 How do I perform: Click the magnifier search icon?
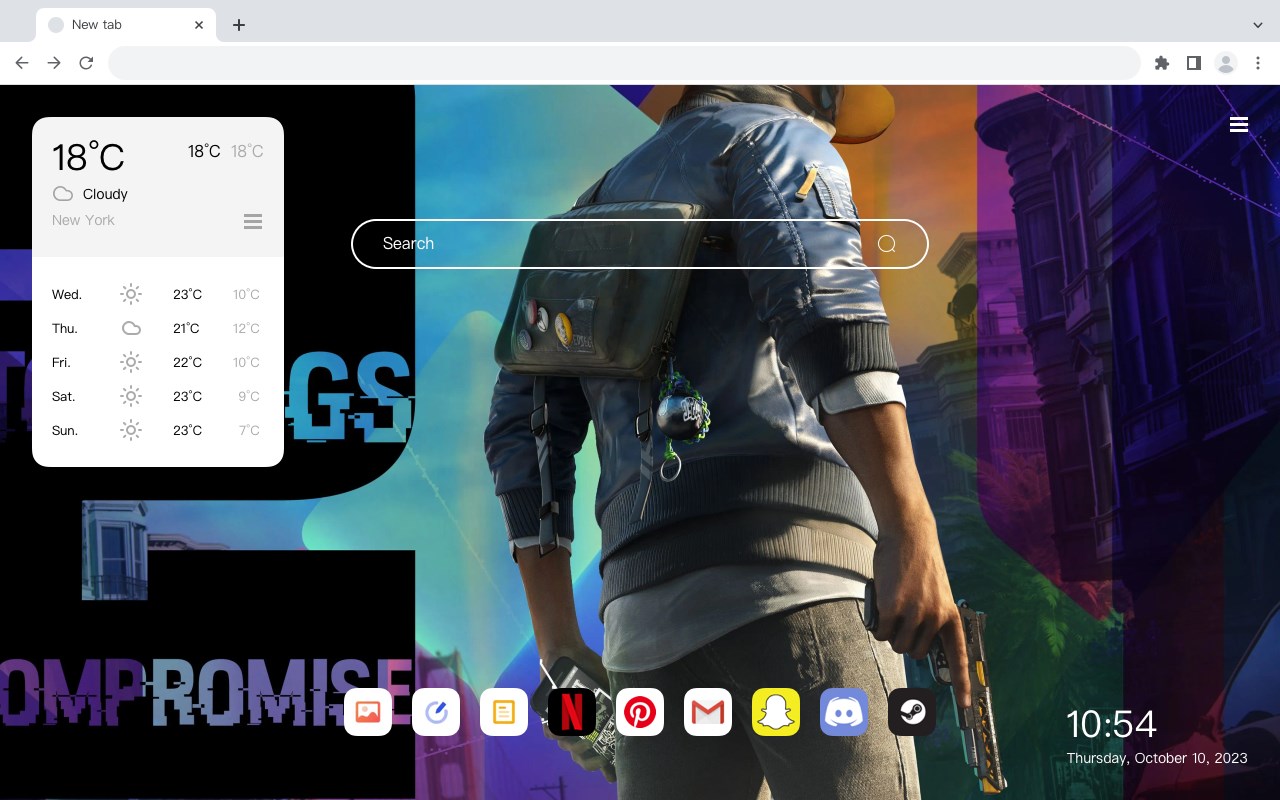pyautogui.click(x=887, y=244)
